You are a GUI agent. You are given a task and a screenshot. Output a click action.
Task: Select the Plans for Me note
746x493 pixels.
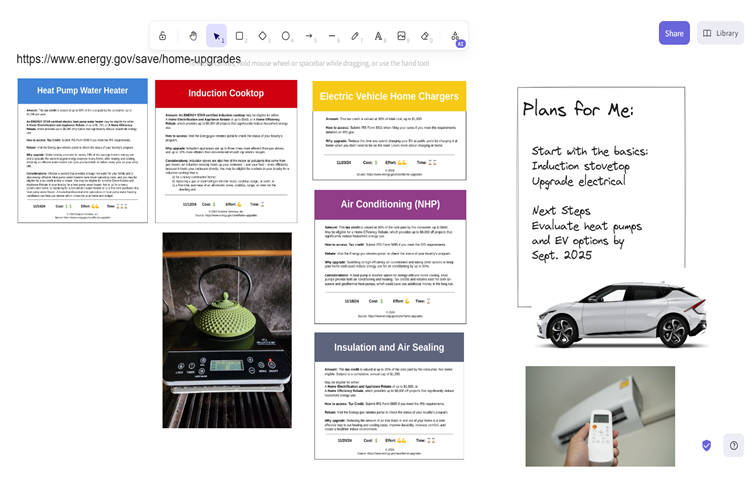point(600,190)
